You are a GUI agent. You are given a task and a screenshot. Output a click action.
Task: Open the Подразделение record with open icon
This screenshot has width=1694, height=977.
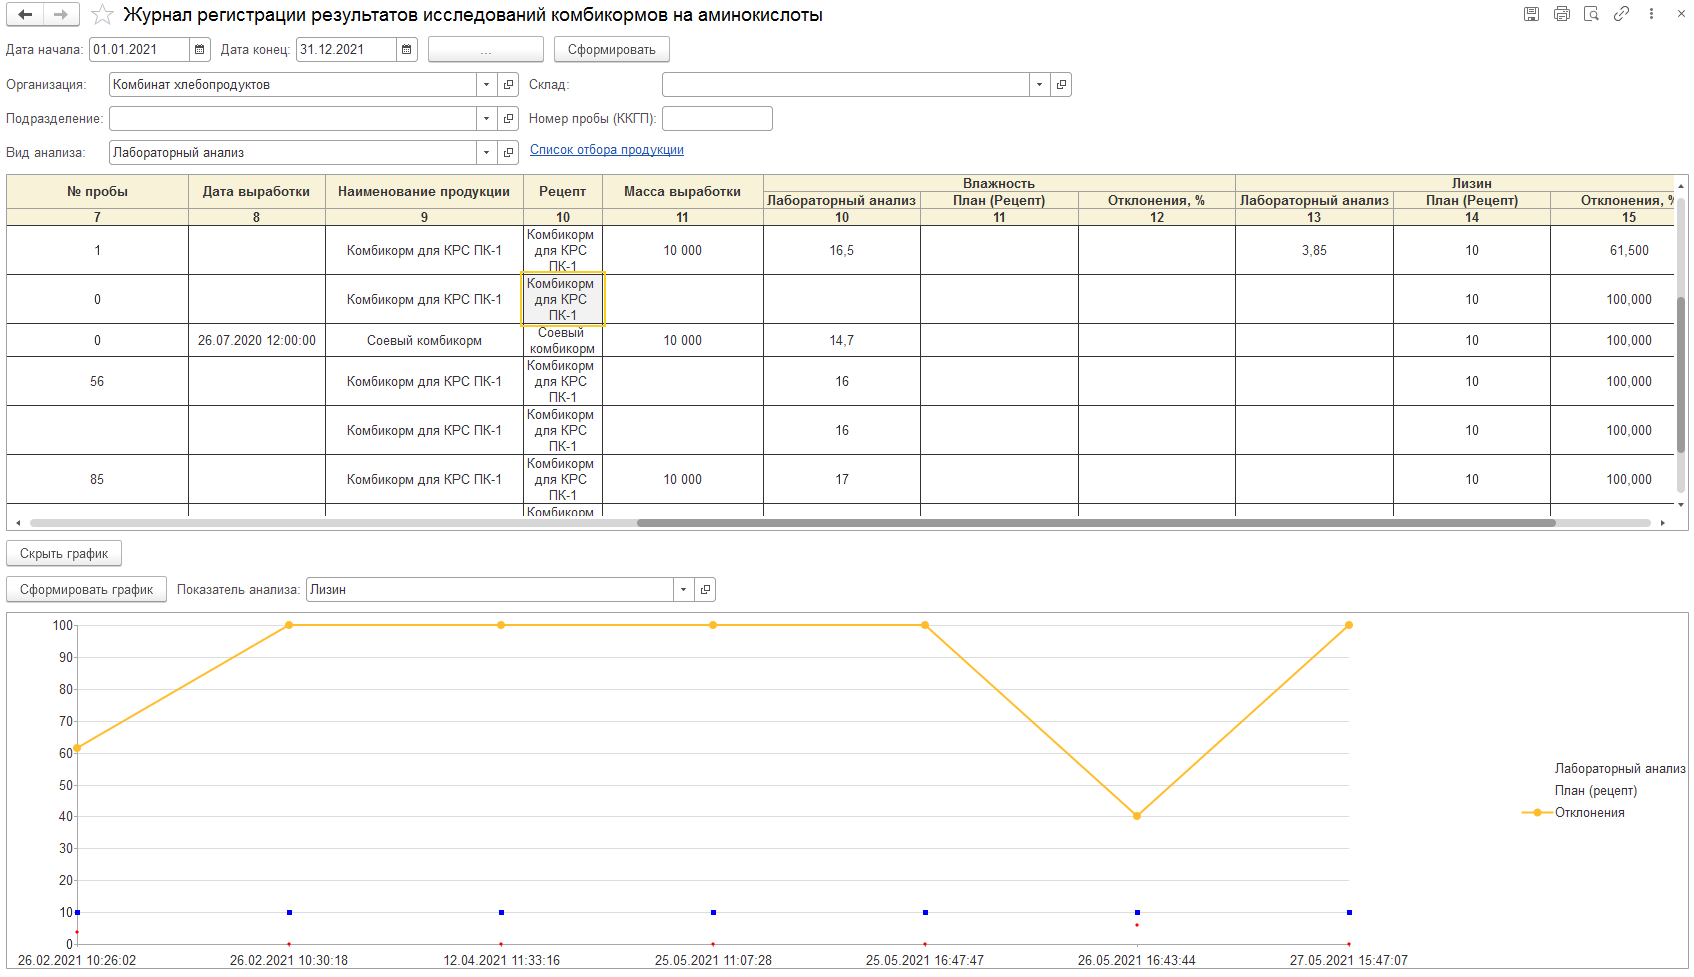pos(508,119)
